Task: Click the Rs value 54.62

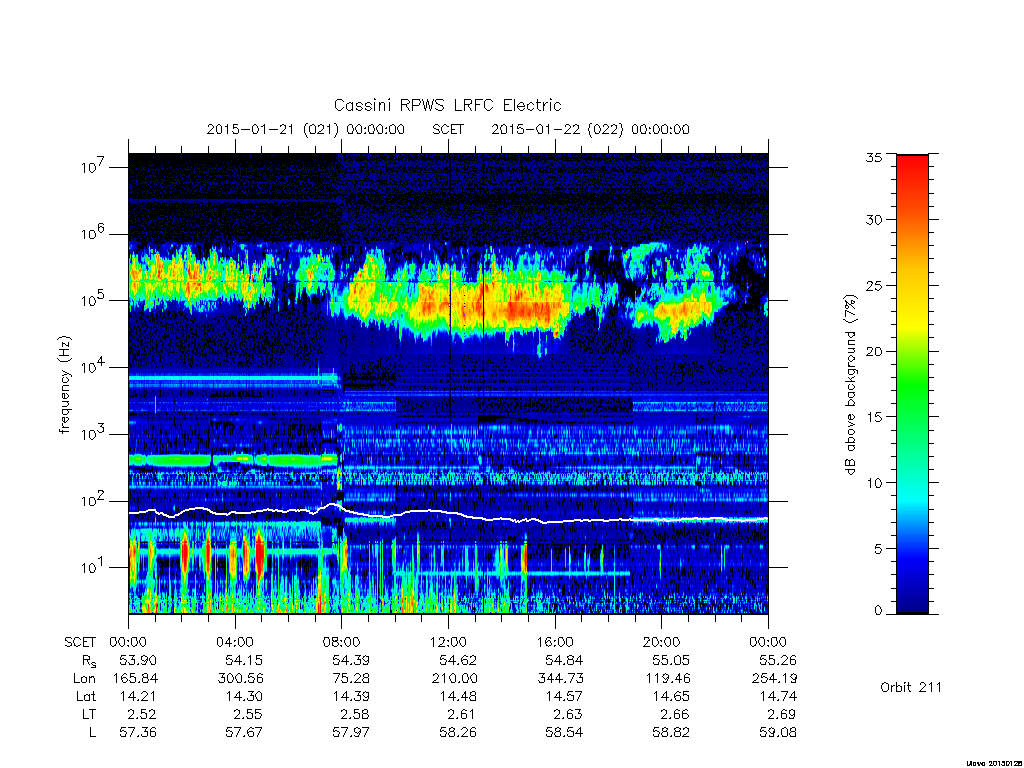Action: tap(458, 660)
